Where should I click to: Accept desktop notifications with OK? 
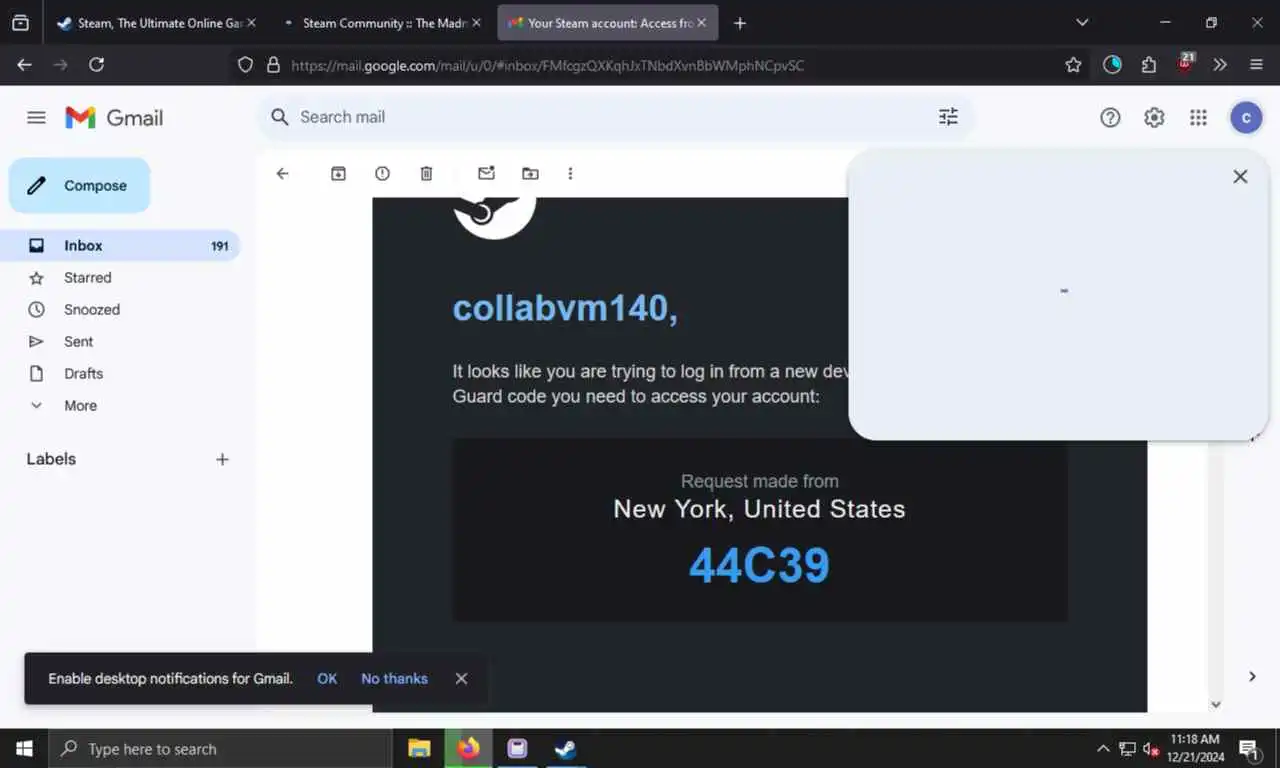[x=327, y=678]
